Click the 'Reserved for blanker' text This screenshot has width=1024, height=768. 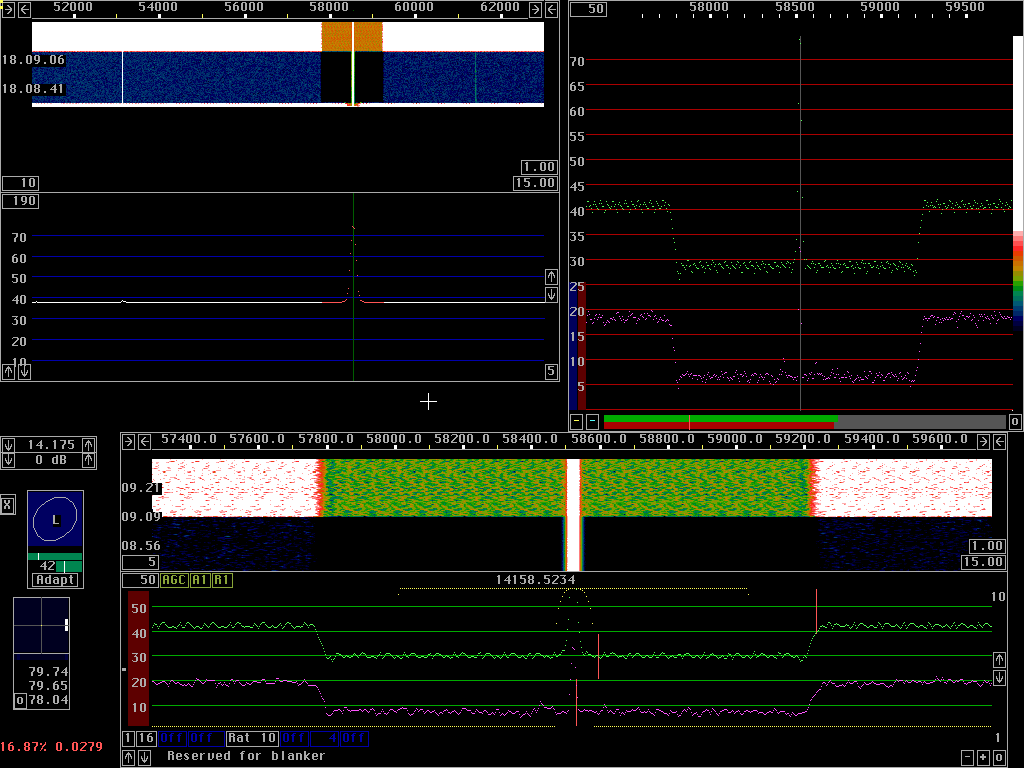246,756
